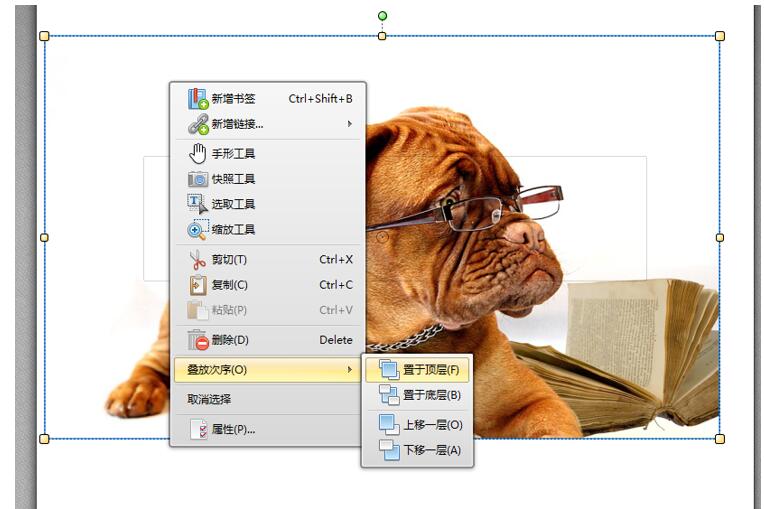This screenshot has height=509, width=764.
Task: Click the copy clipboard icon
Action: [198, 285]
